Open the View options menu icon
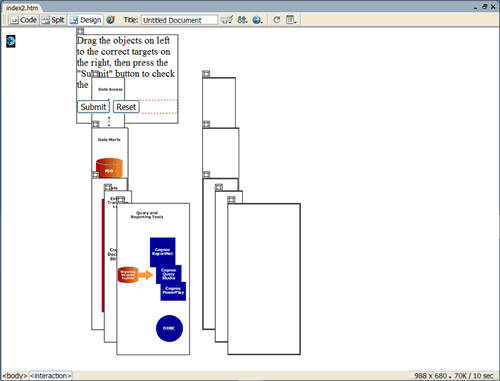This screenshot has height=381, width=500. click(291, 20)
